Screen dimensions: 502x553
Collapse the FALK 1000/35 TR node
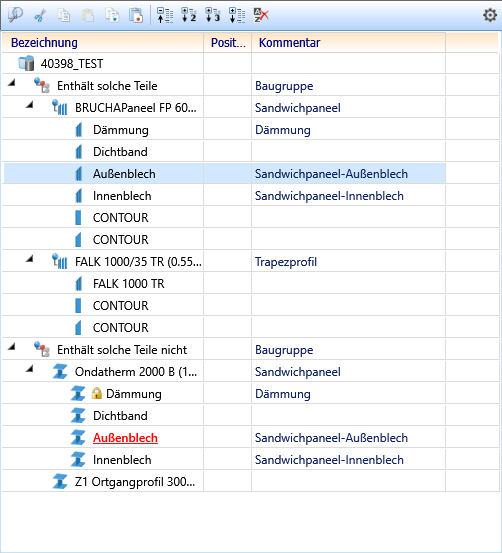click(x=30, y=259)
